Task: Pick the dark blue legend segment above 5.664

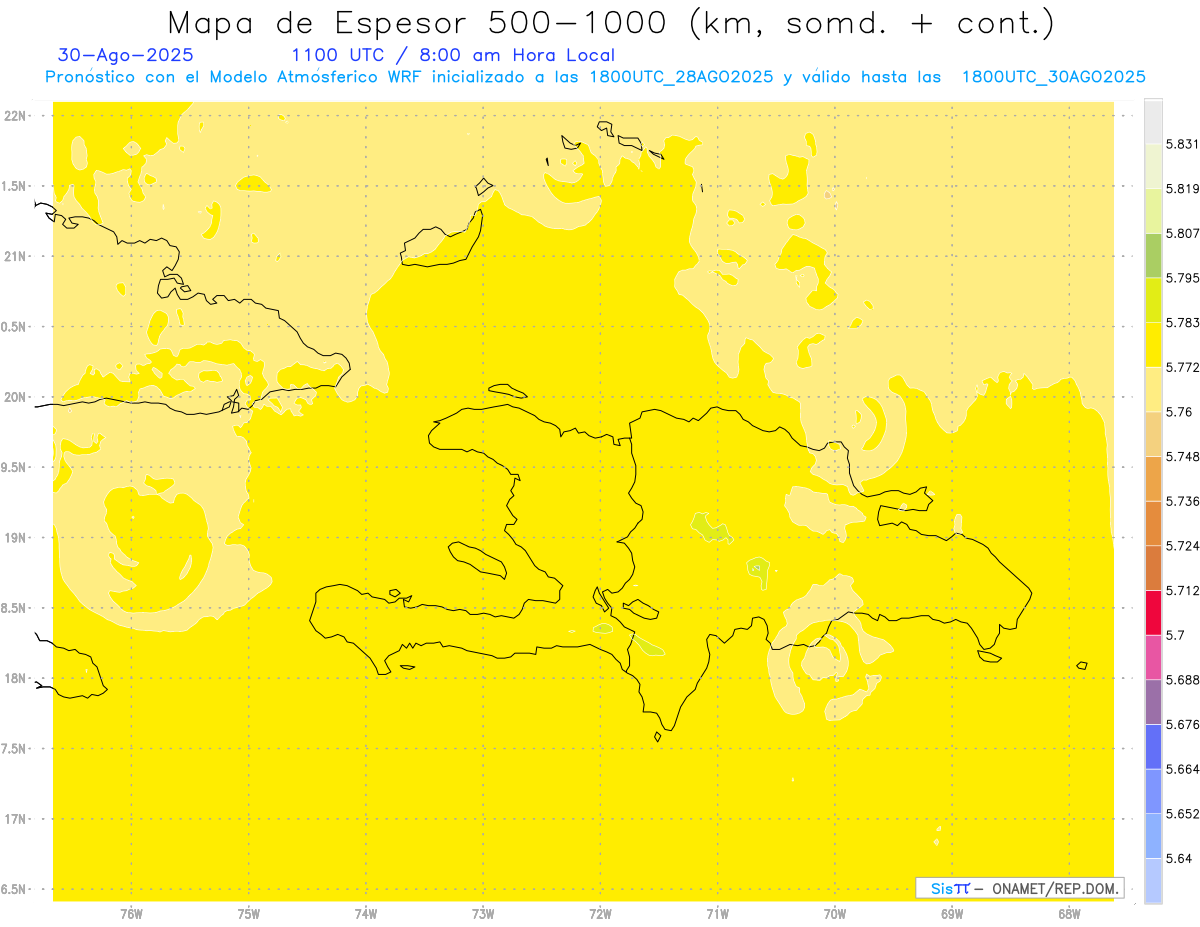Action: point(1153,747)
